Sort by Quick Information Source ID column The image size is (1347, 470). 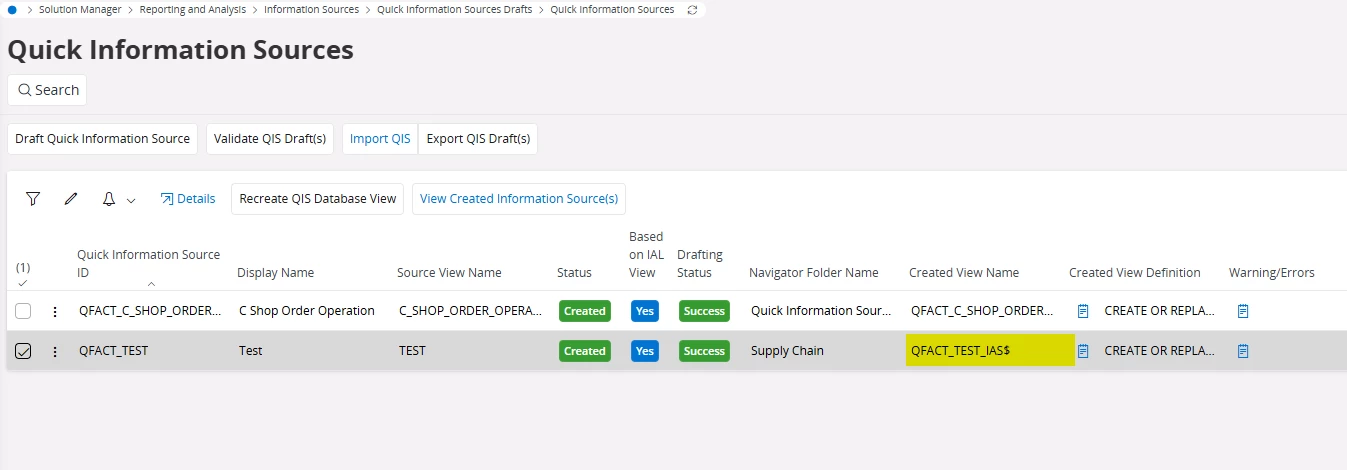pos(148,264)
